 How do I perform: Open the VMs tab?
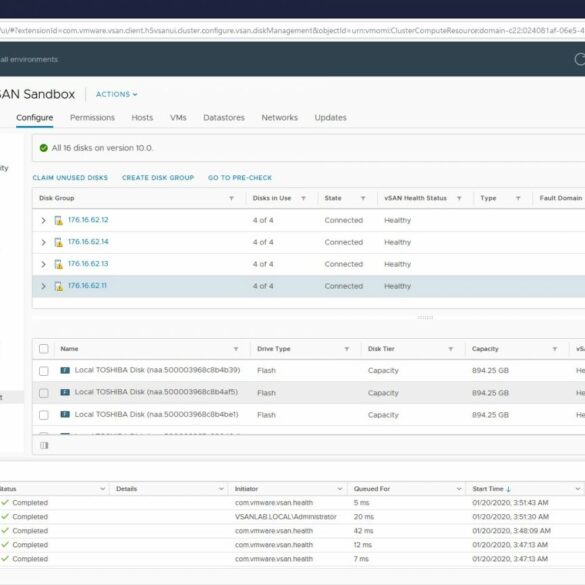178,118
